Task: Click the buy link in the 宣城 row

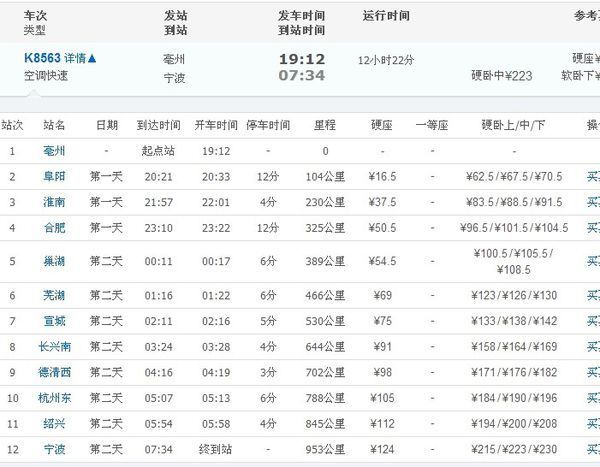Action: pos(593,321)
